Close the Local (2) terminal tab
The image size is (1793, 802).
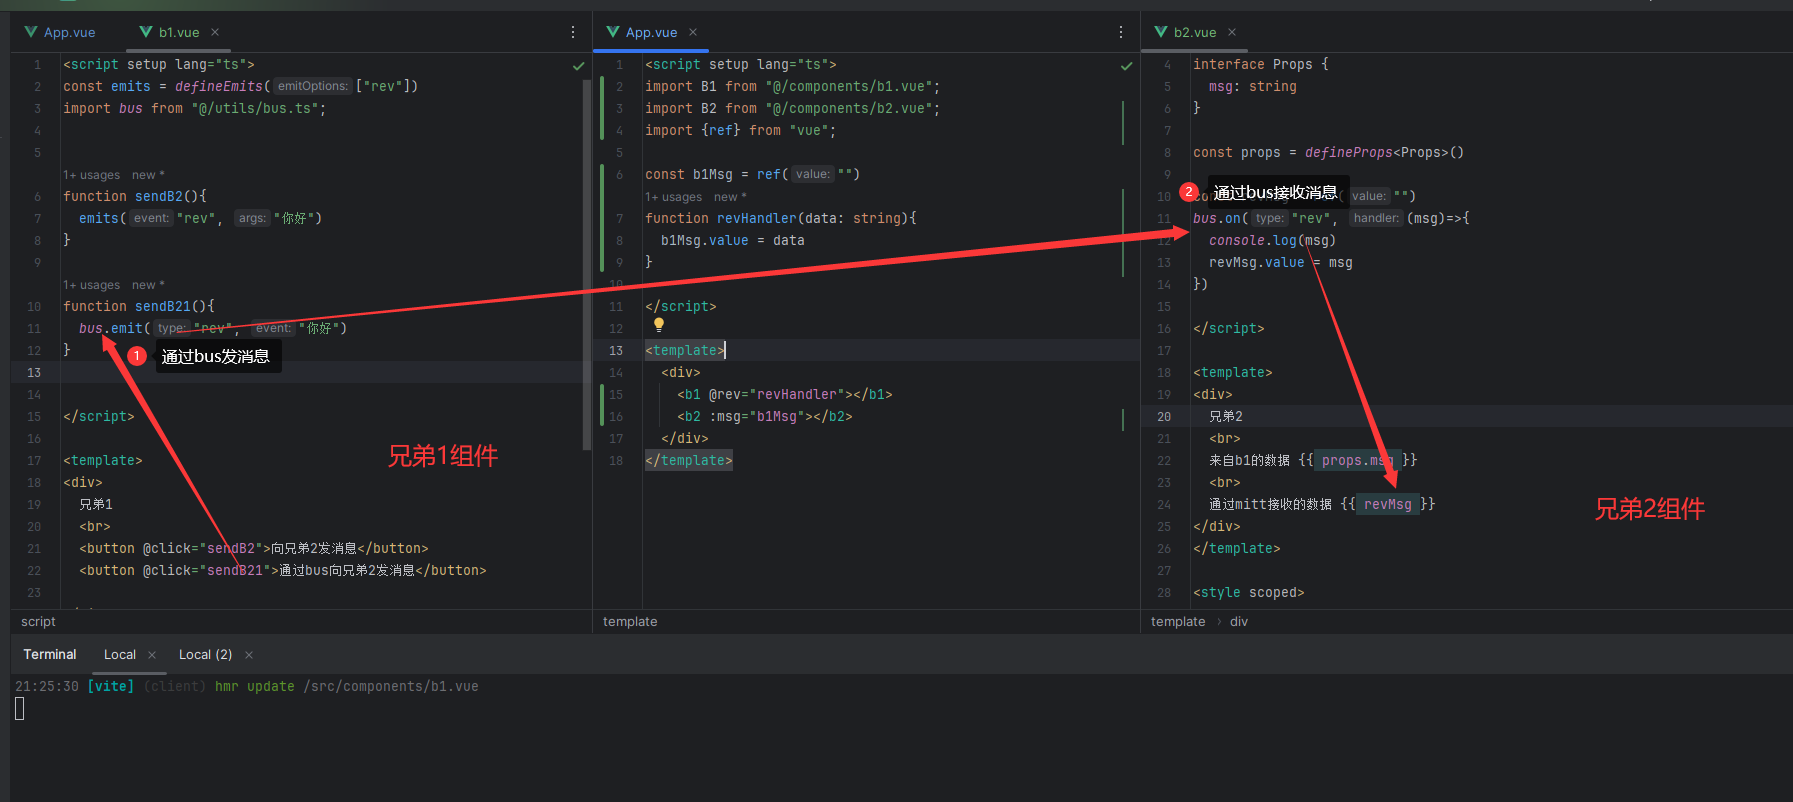pos(249,655)
